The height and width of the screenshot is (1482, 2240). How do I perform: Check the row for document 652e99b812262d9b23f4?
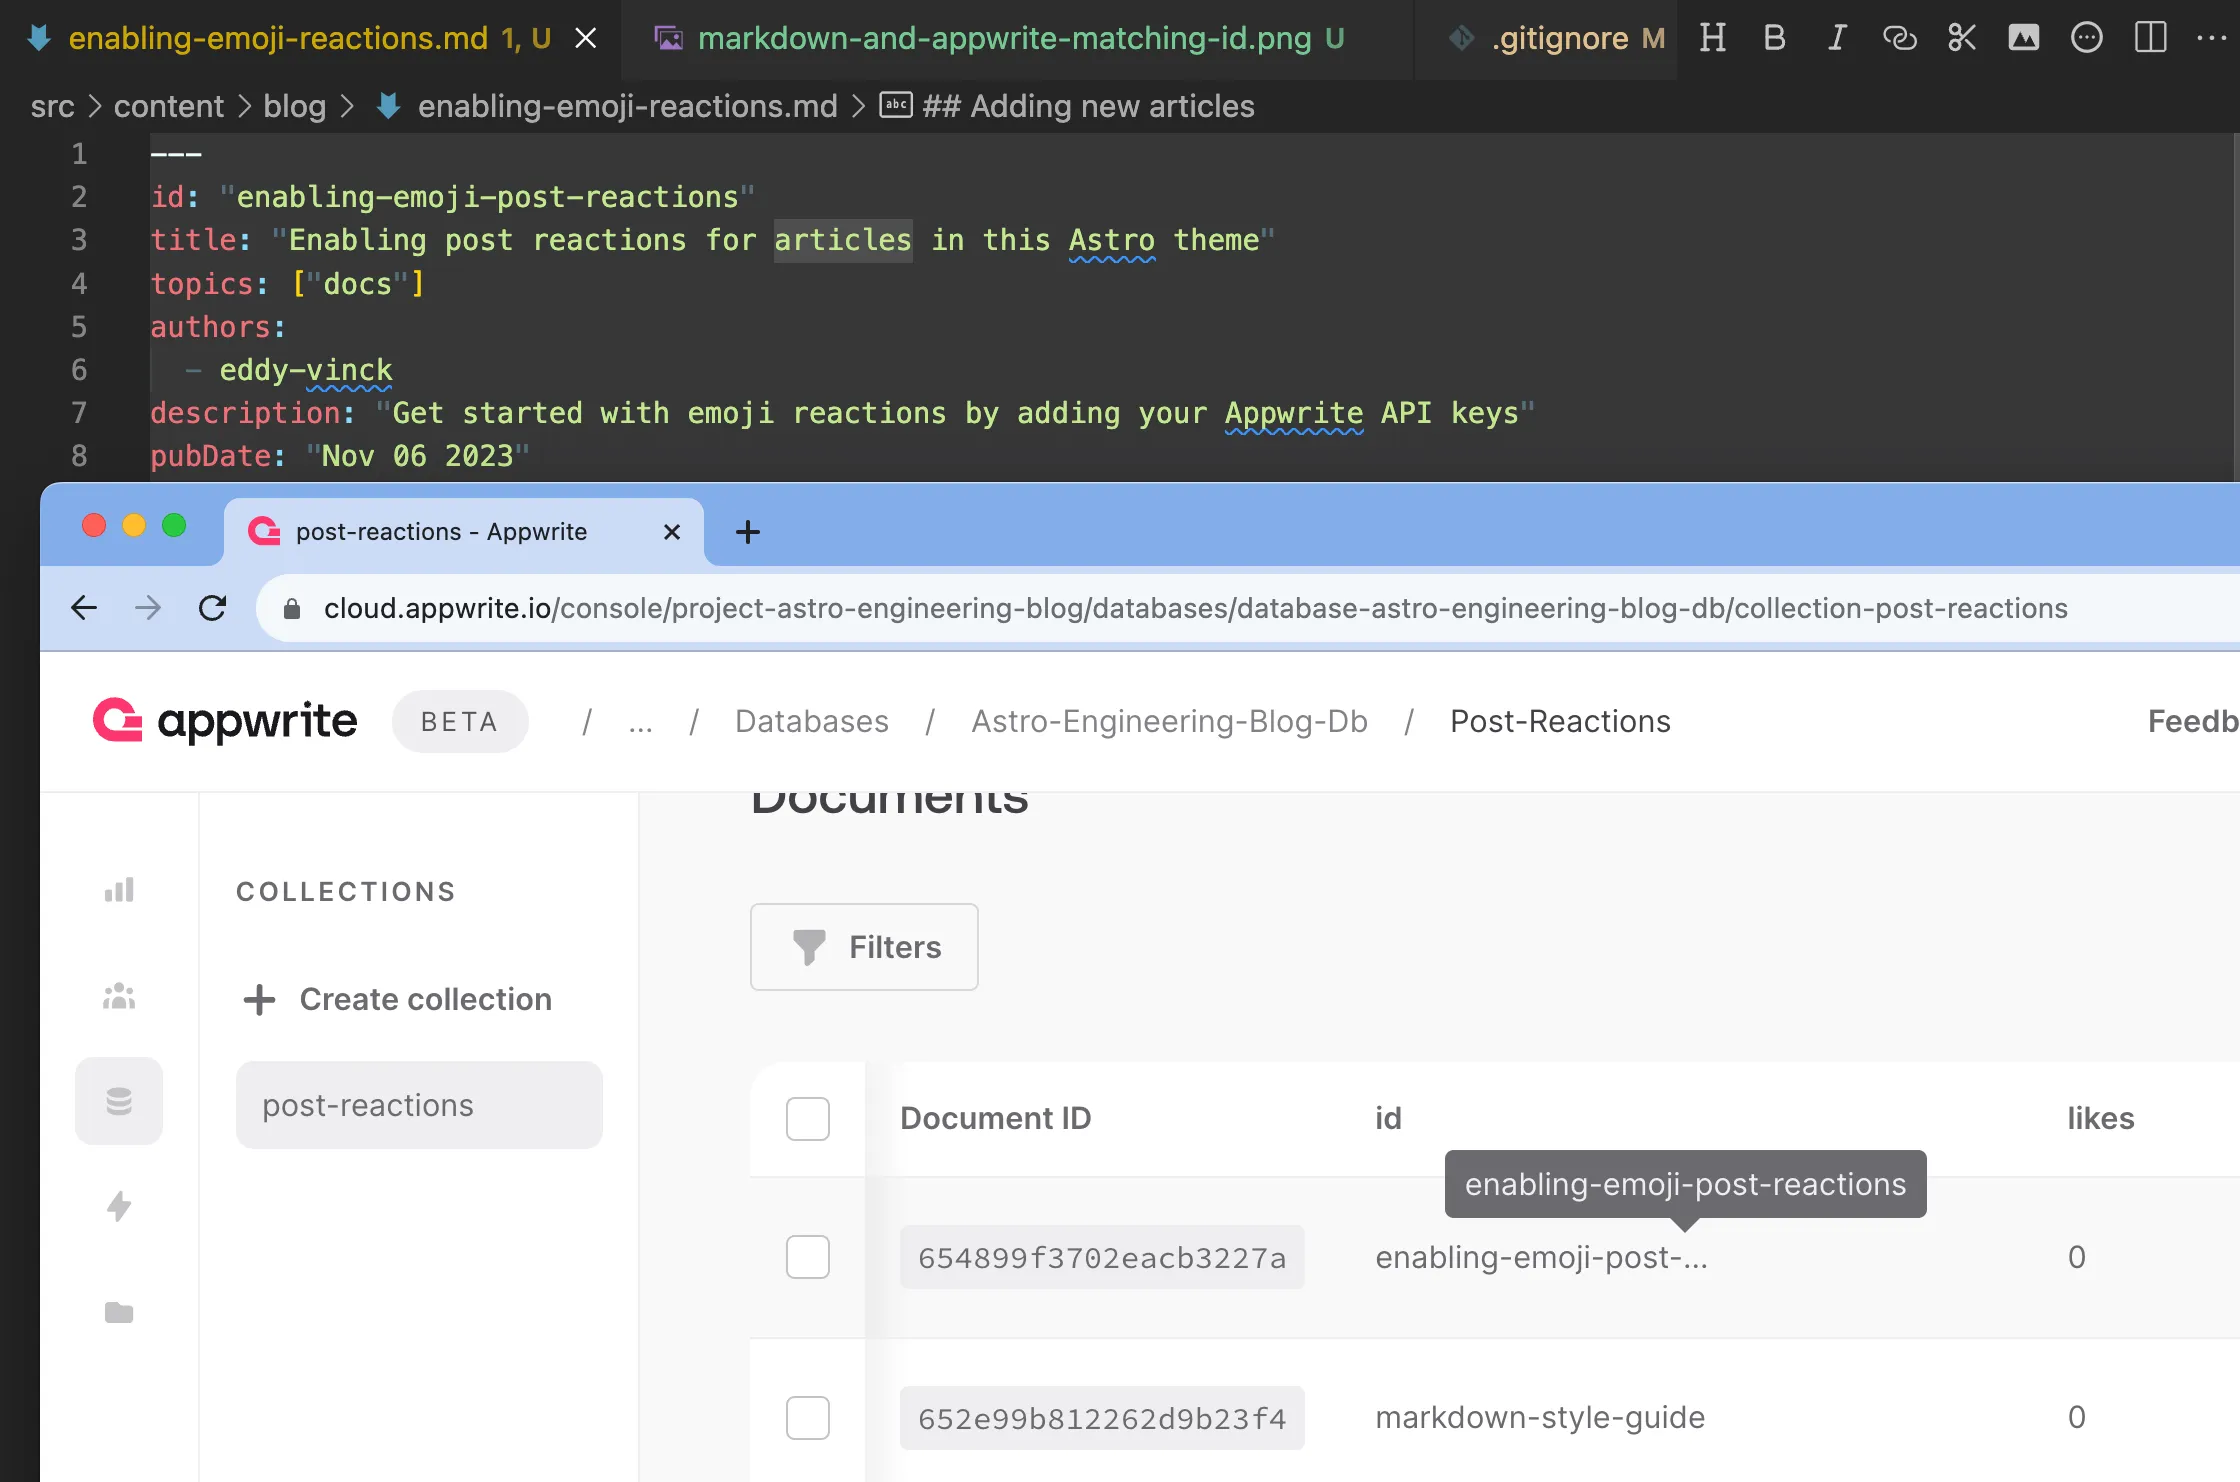[x=807, y=1417]
